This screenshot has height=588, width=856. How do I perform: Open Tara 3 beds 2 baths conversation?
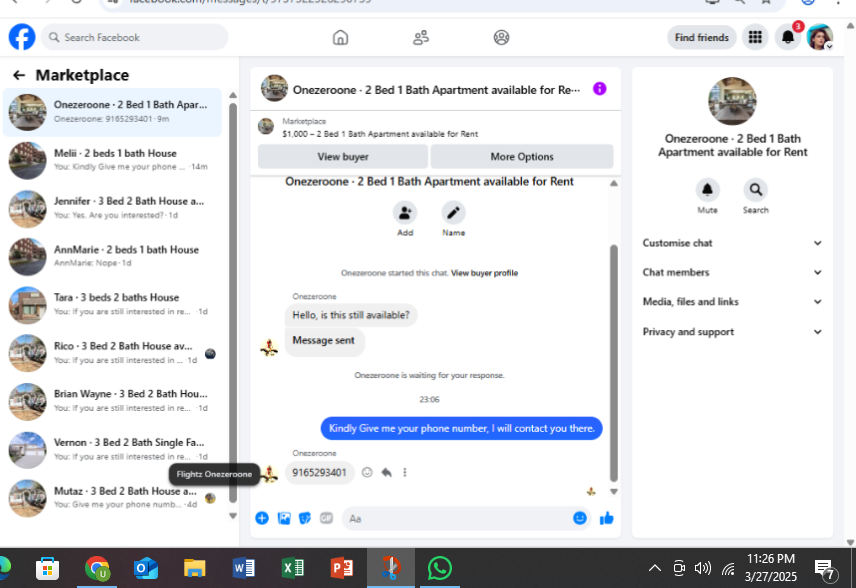coord(112,304)
